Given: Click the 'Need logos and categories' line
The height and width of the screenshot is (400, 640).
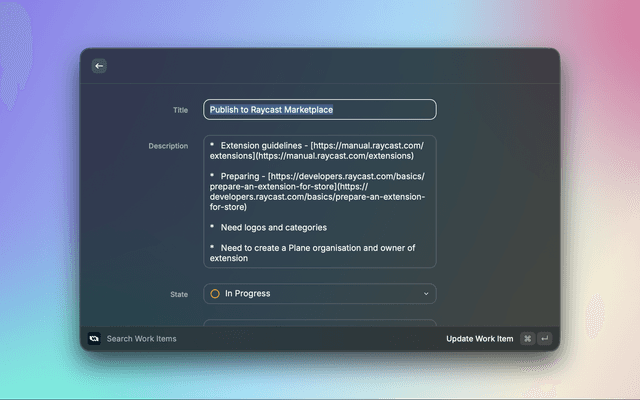Looking at the screenshot, I should tap(273, 227).
